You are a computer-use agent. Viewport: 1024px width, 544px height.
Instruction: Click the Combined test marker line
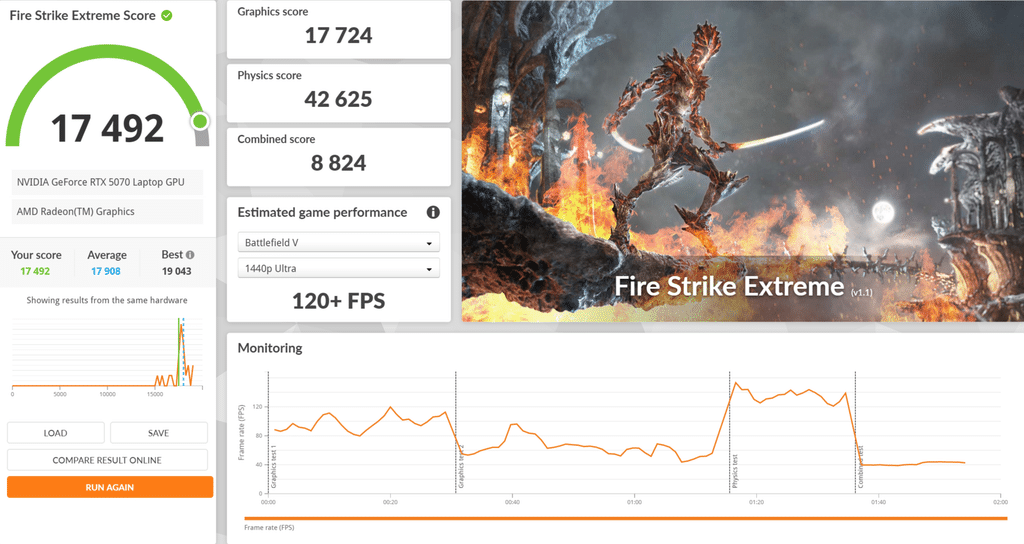pos(856,432)
